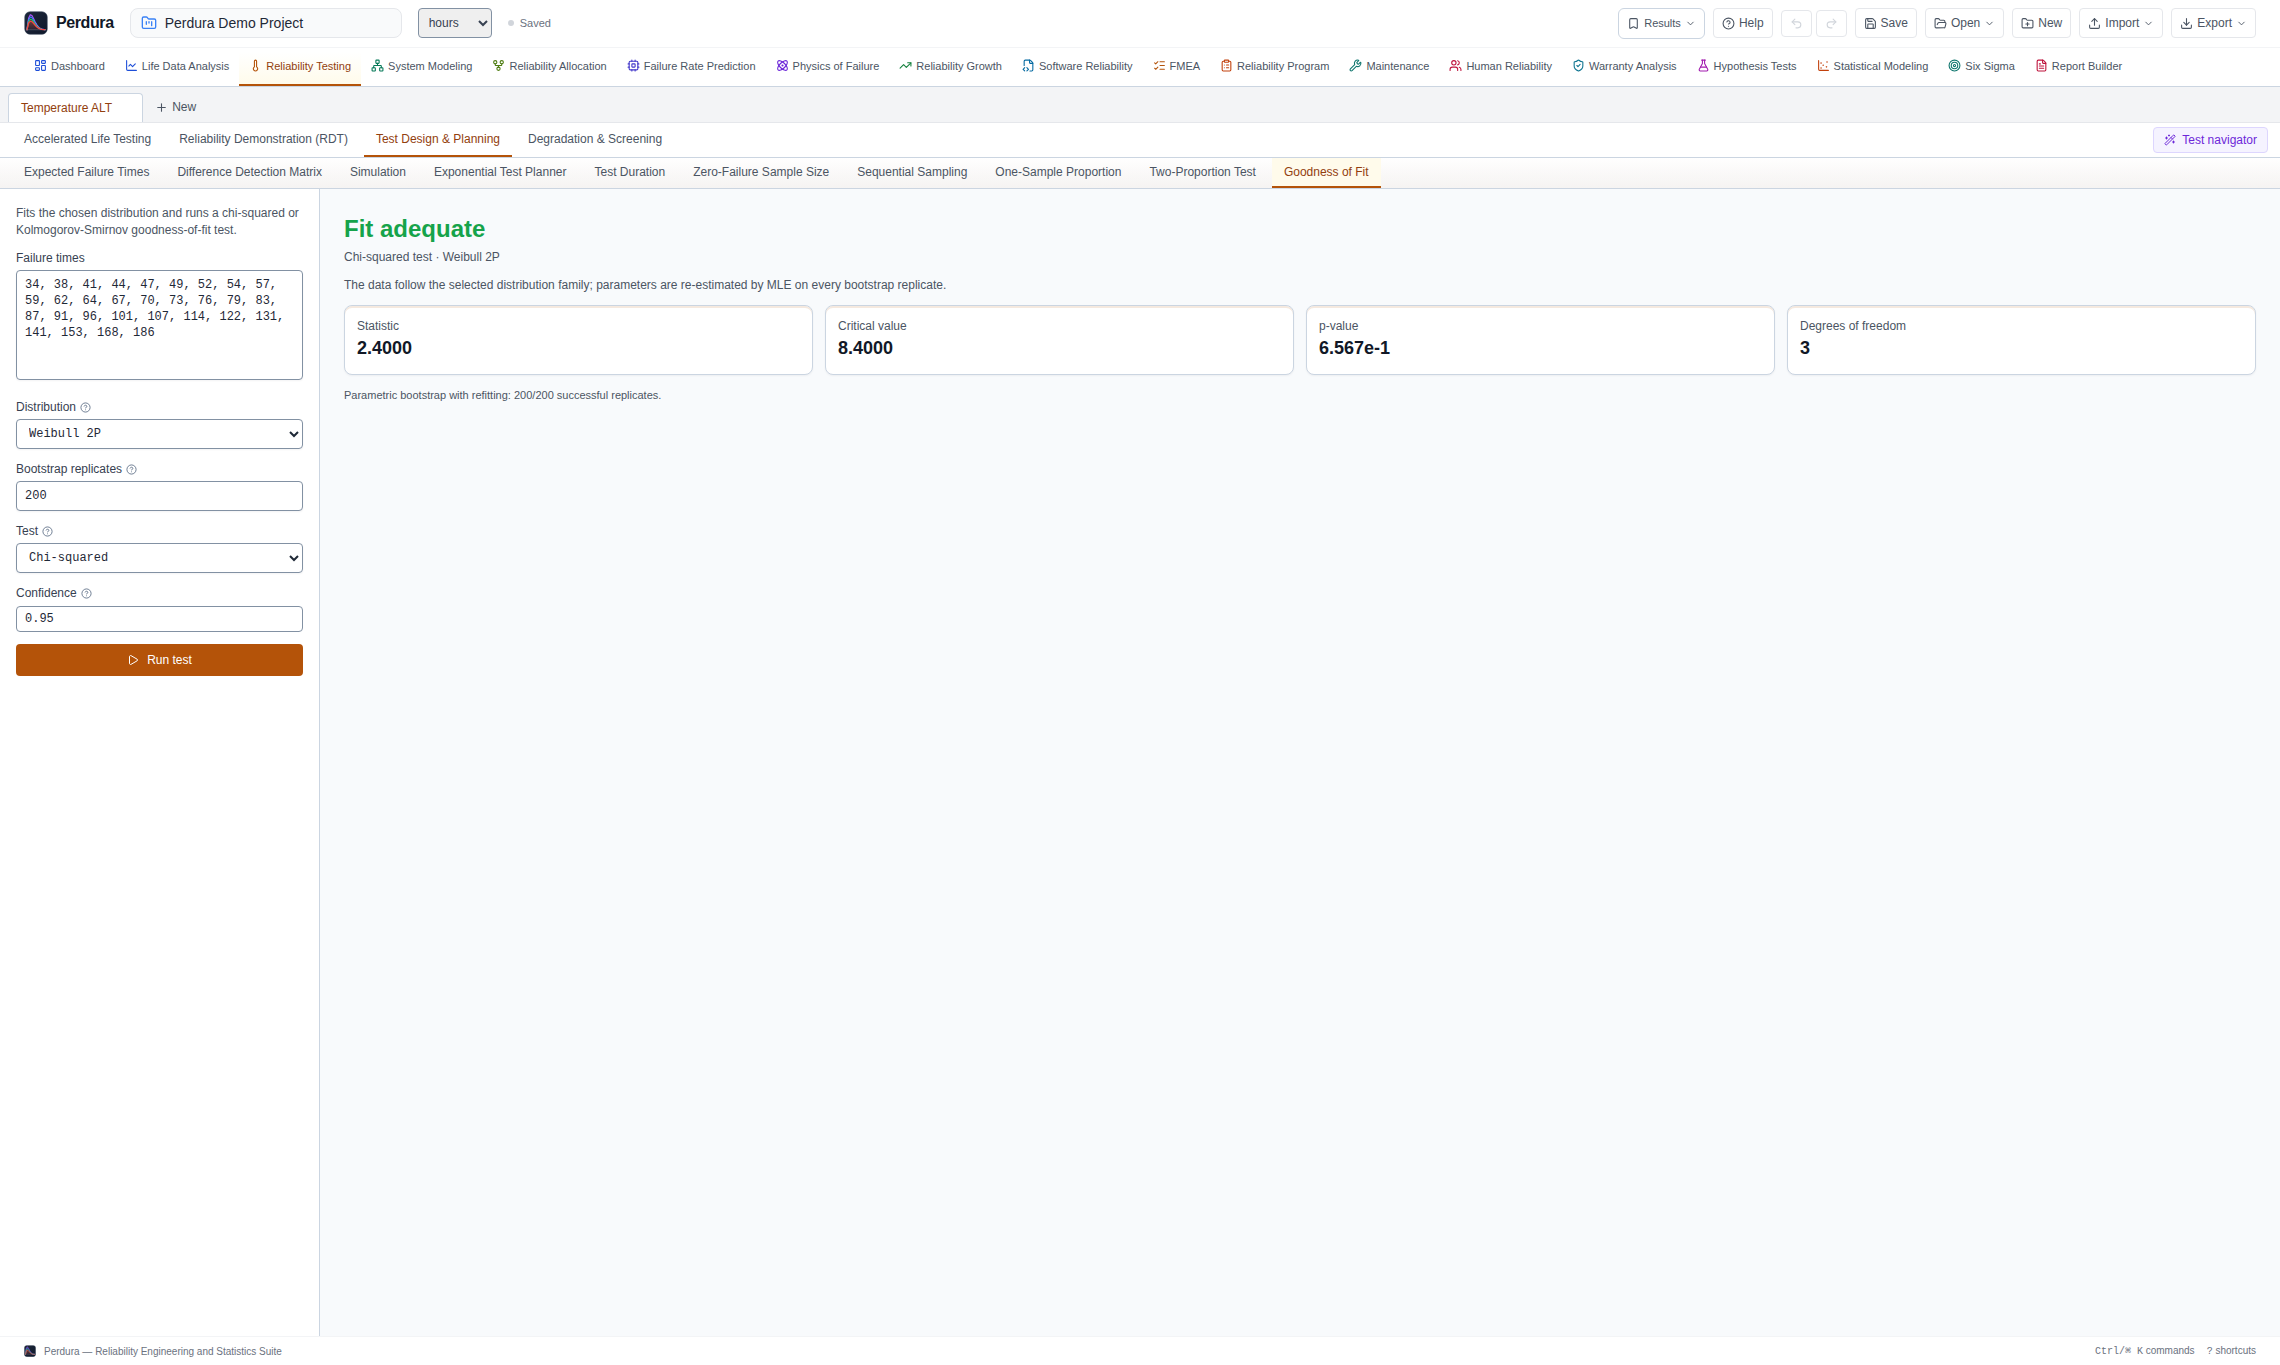Click the Perdura logo icon

coord(36,23)
